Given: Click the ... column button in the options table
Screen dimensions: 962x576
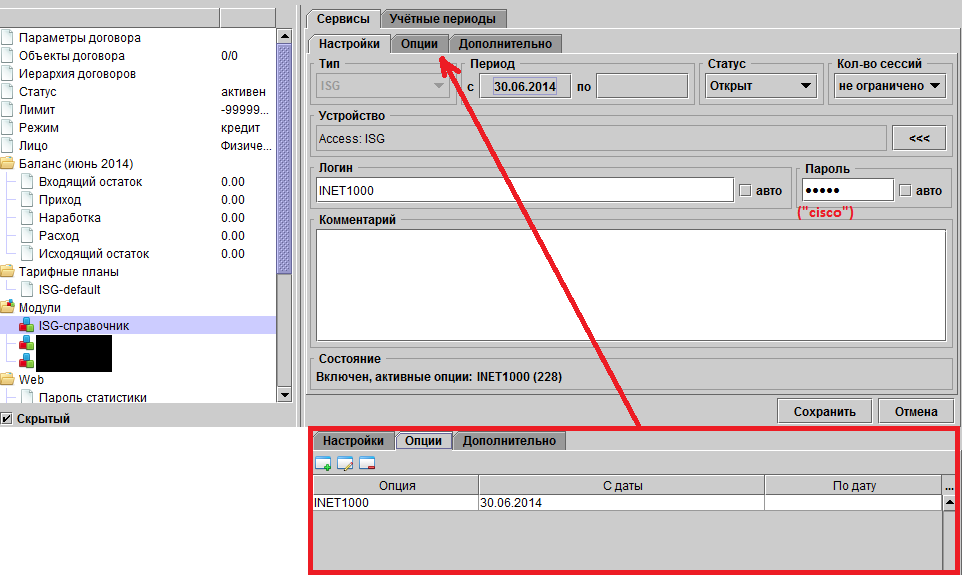Looking at the screenshot, I should pos(949,485).
